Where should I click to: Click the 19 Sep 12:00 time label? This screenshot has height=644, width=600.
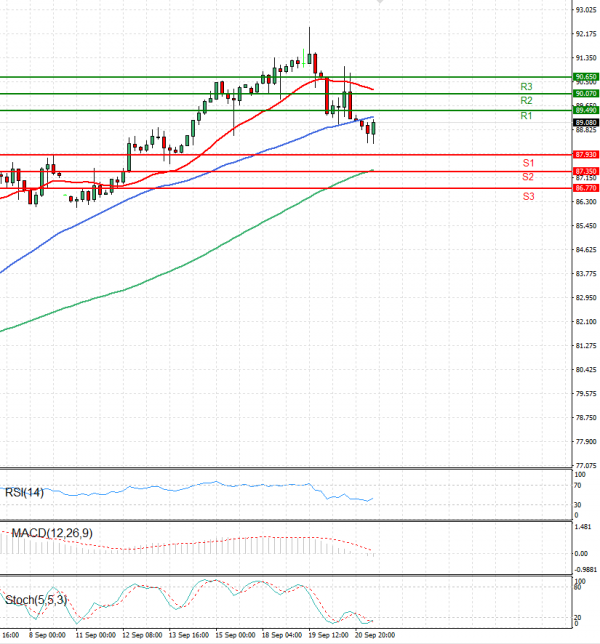coord(329,635)
